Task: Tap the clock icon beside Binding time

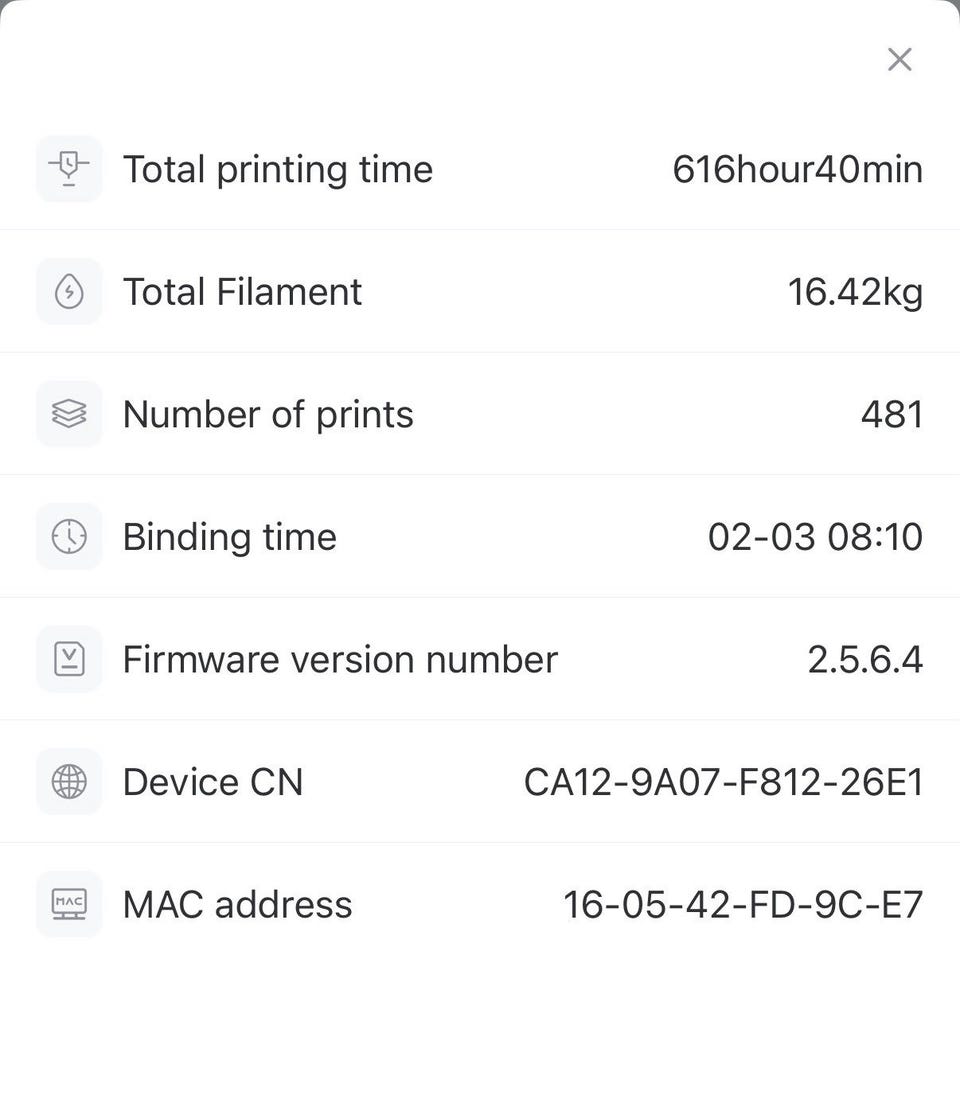Action: click(x=69, y=536)
